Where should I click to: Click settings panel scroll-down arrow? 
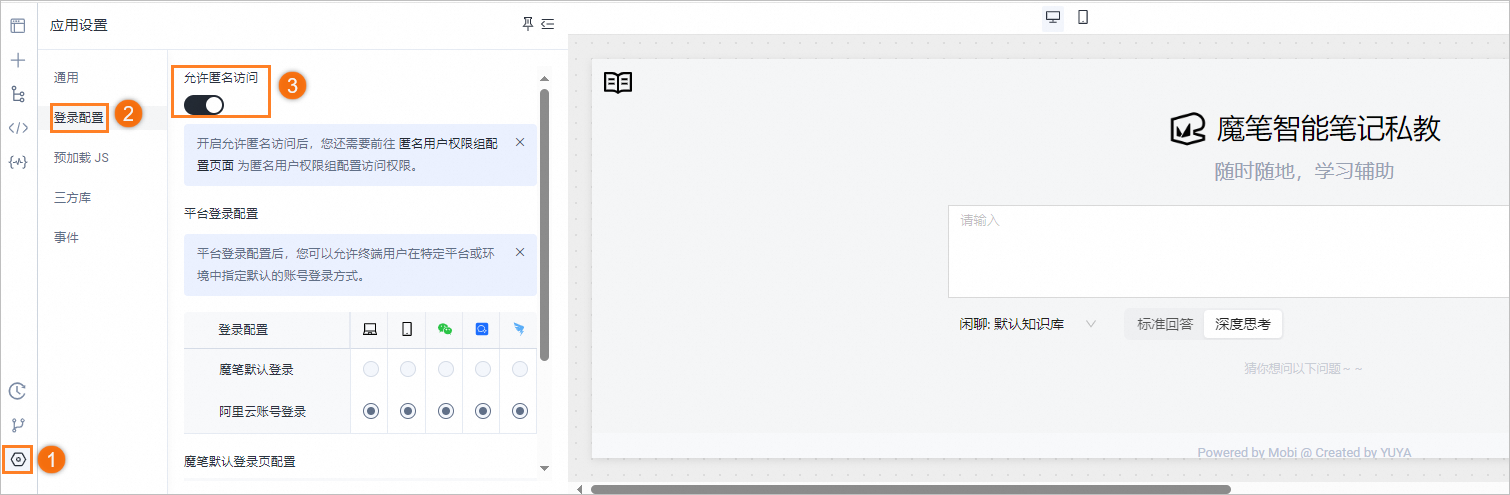[544, 467]
